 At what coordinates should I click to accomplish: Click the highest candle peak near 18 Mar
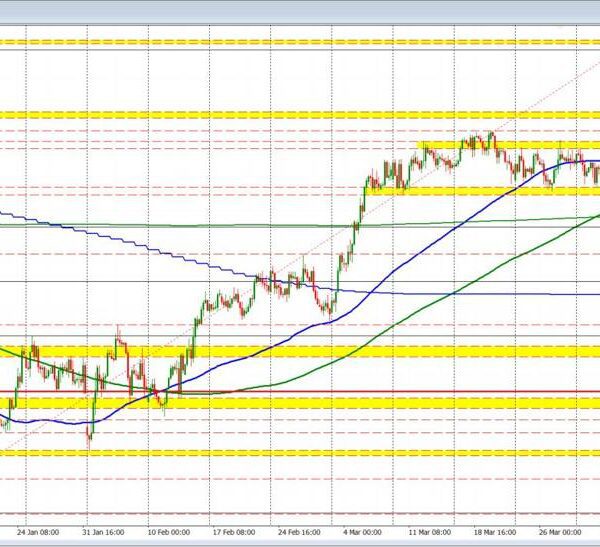pos(491,133)
